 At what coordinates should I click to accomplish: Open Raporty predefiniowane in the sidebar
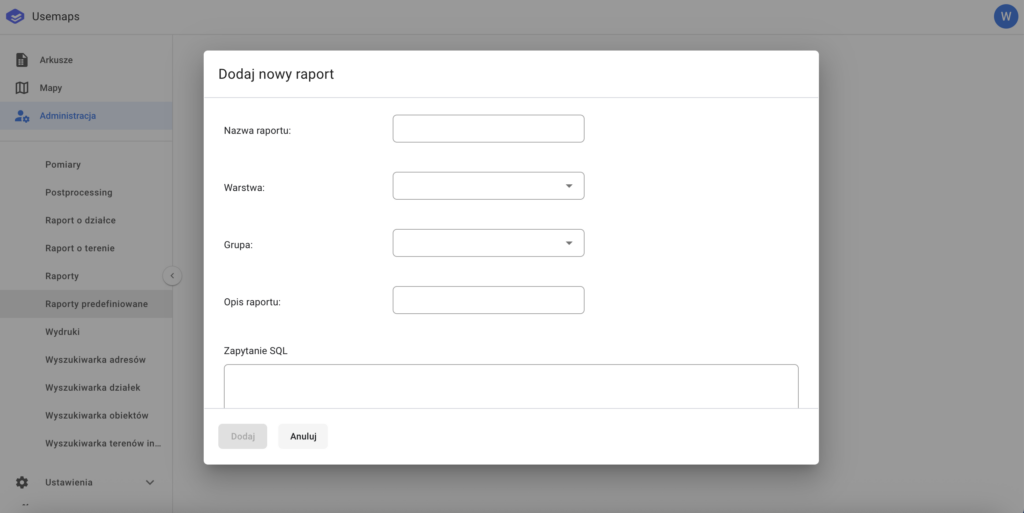[x=96, y=304]
